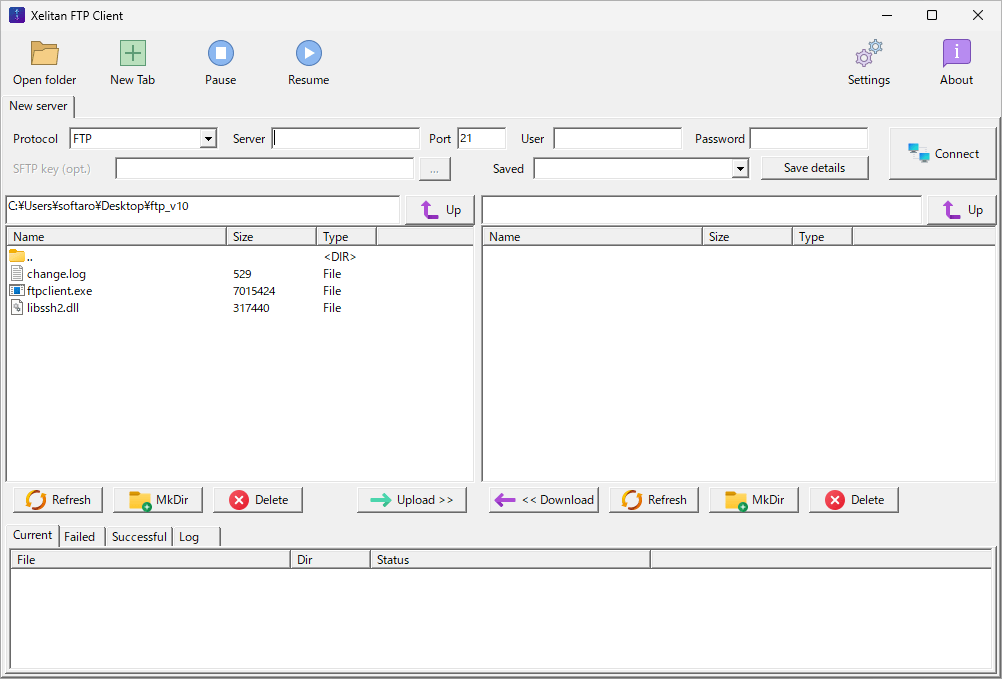
Task: Open the Protocol dropdown
Action: (208, 139)
